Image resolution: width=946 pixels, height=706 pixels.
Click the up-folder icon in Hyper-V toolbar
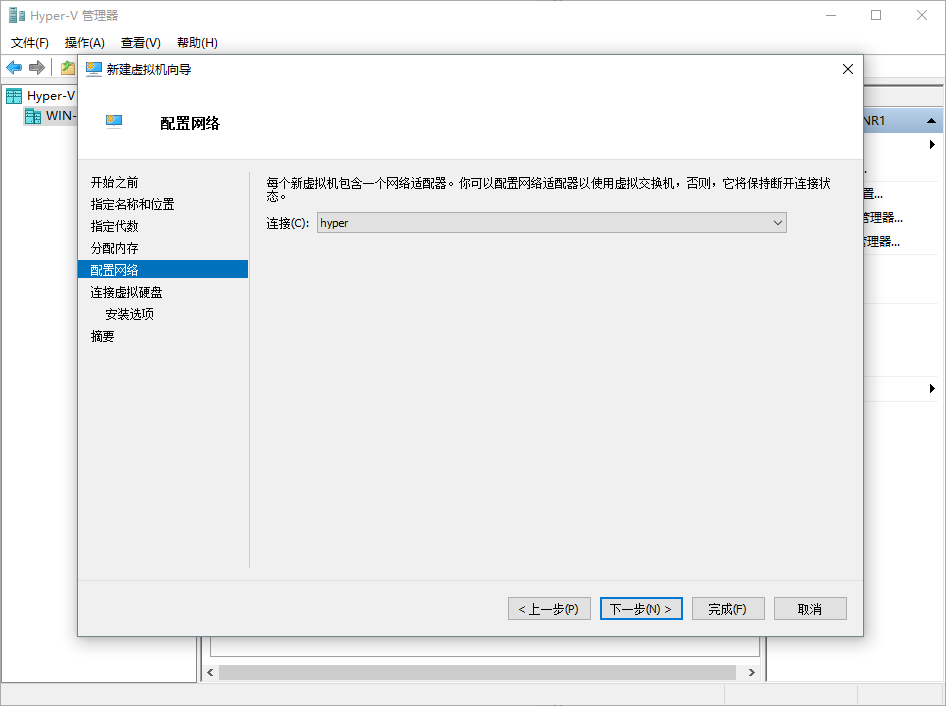point(68,68)
